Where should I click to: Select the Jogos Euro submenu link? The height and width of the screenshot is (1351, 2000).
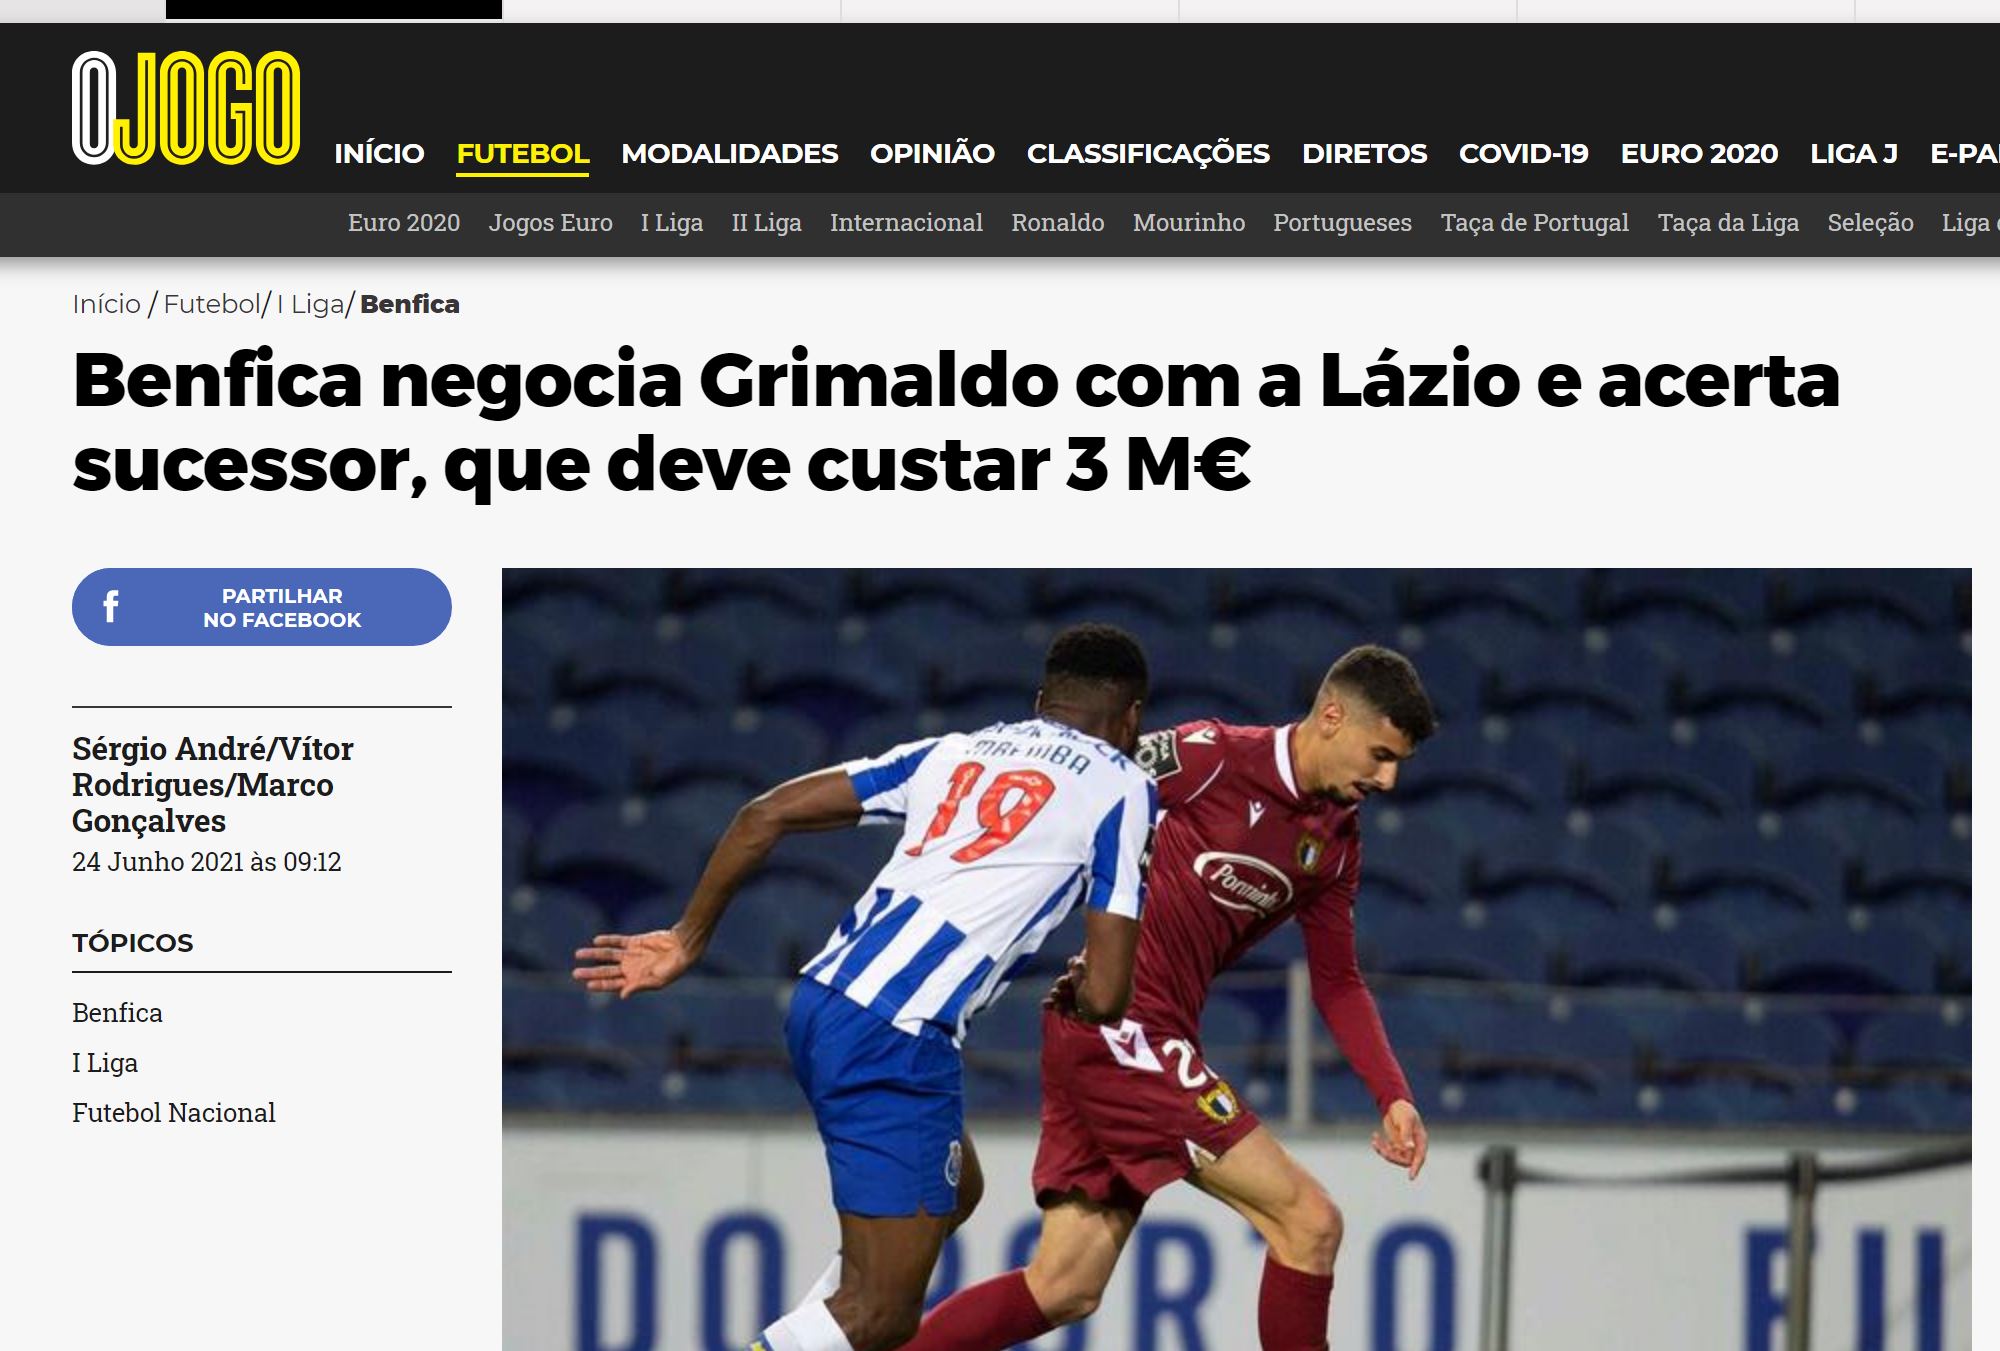tap(550, 222)
